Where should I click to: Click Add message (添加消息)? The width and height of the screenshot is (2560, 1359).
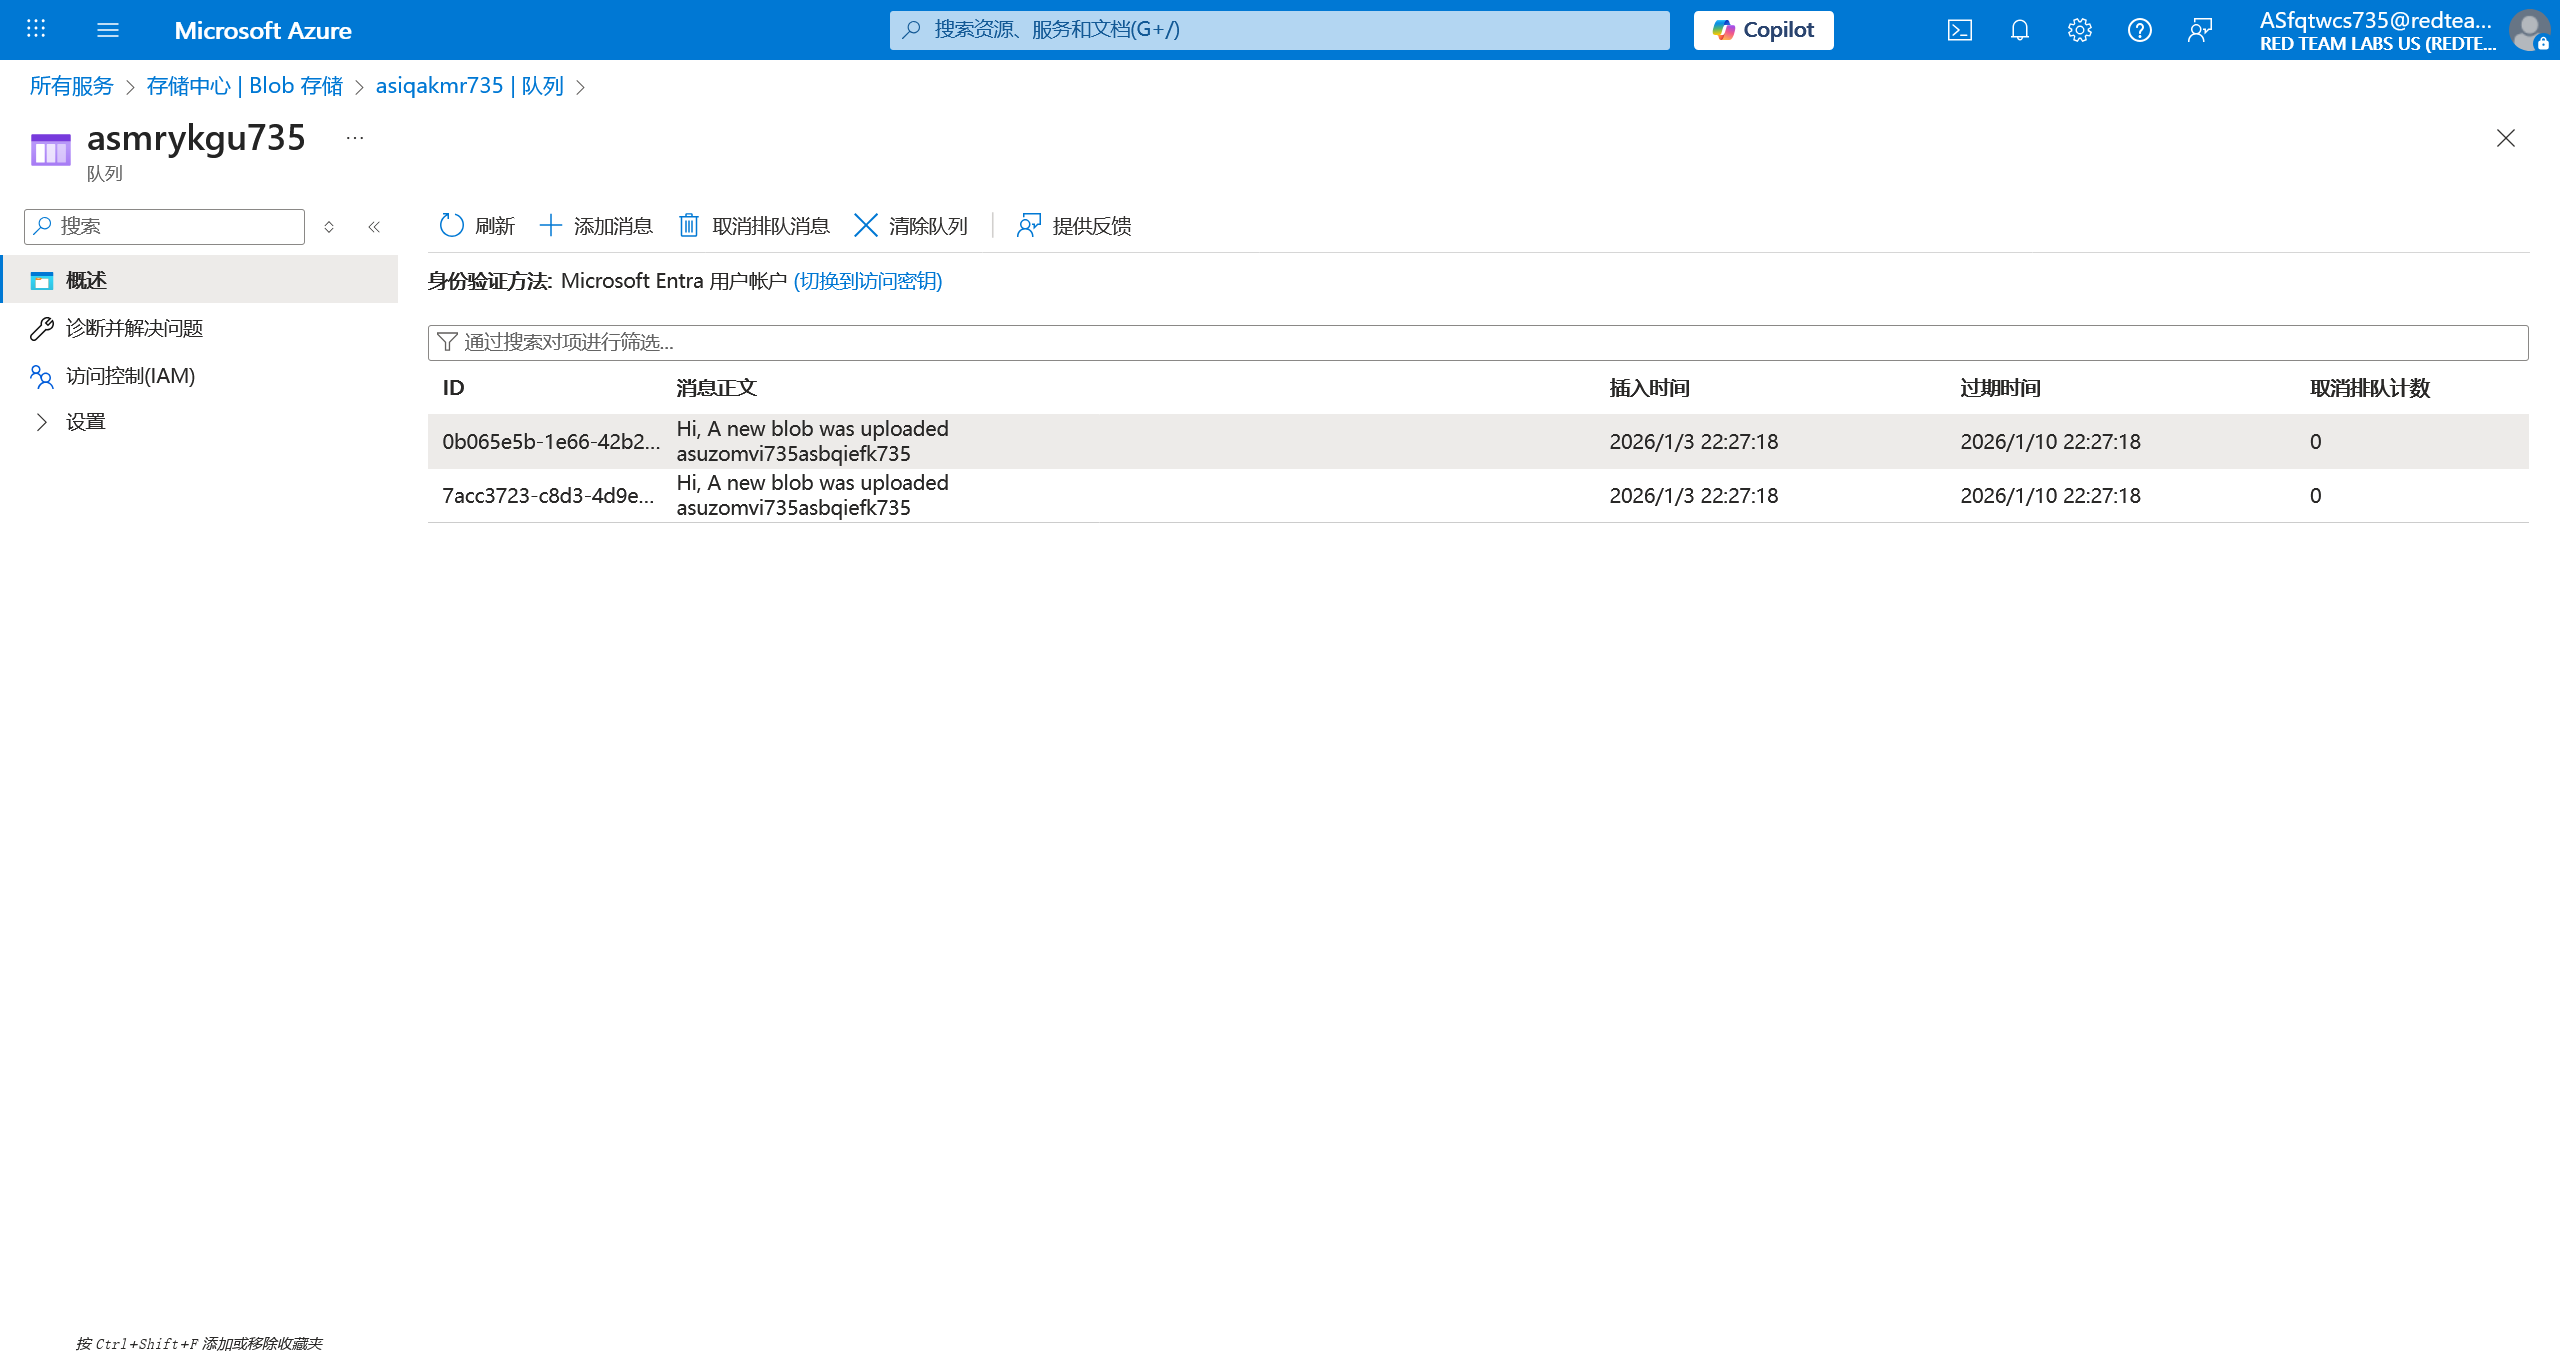click(x=596, y=226)
